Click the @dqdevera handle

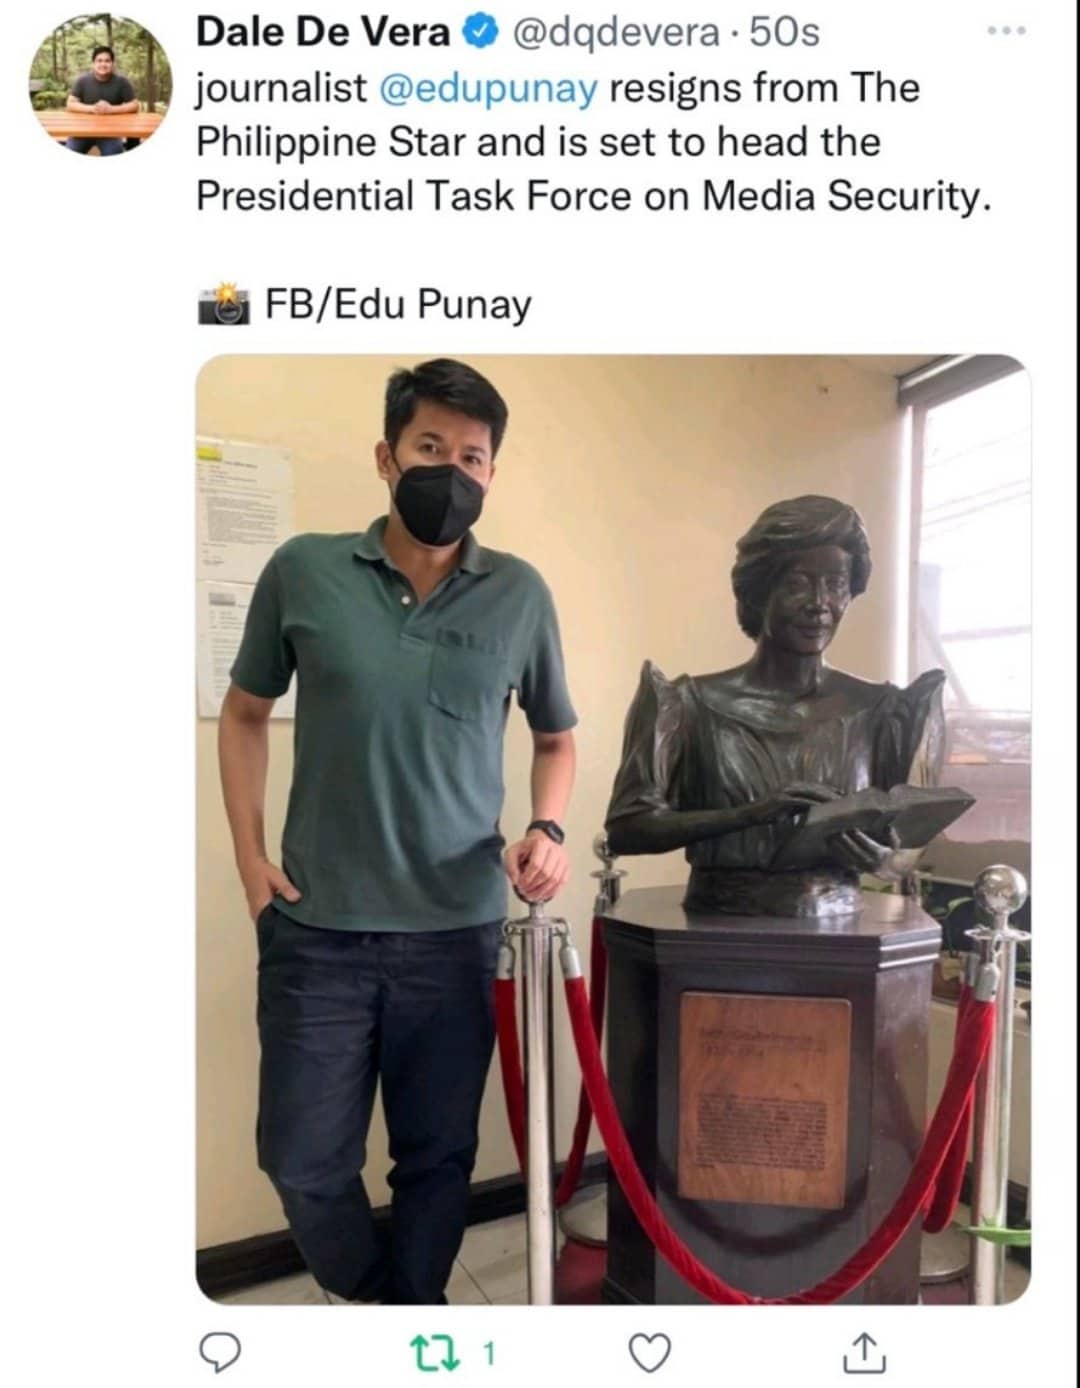(x=615, y=33)
